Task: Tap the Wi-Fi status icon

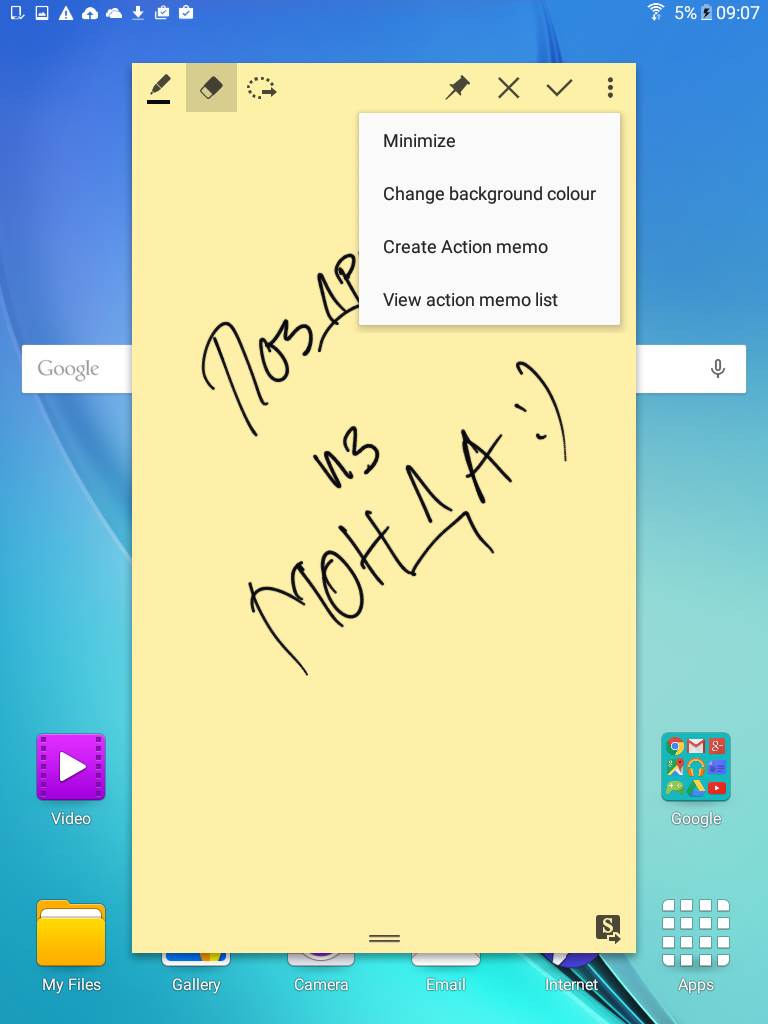Action: coord(656,12)
